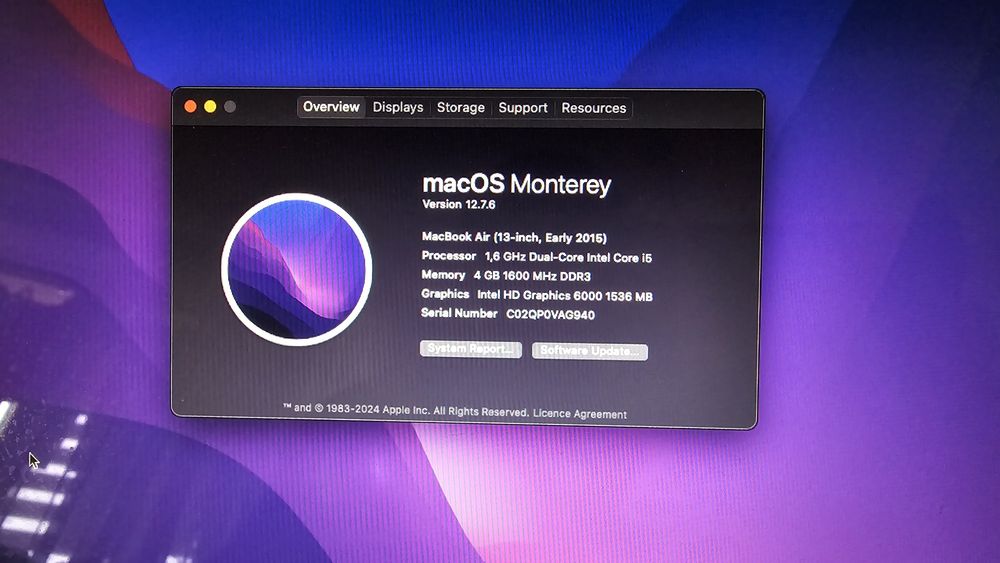Open the Resources tab
The height and width of the screenshot is (563, 1000).
tap(594, 108)
